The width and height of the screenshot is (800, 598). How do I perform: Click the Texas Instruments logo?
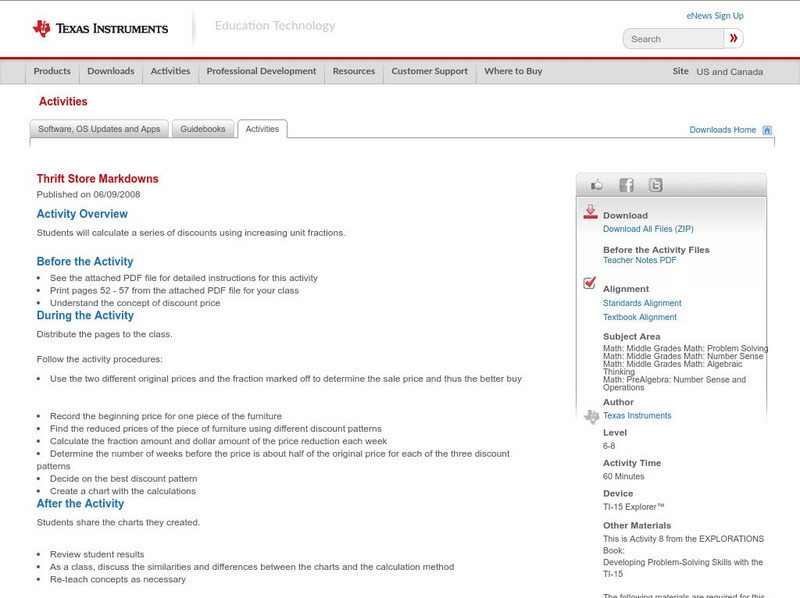pos(100,29)
